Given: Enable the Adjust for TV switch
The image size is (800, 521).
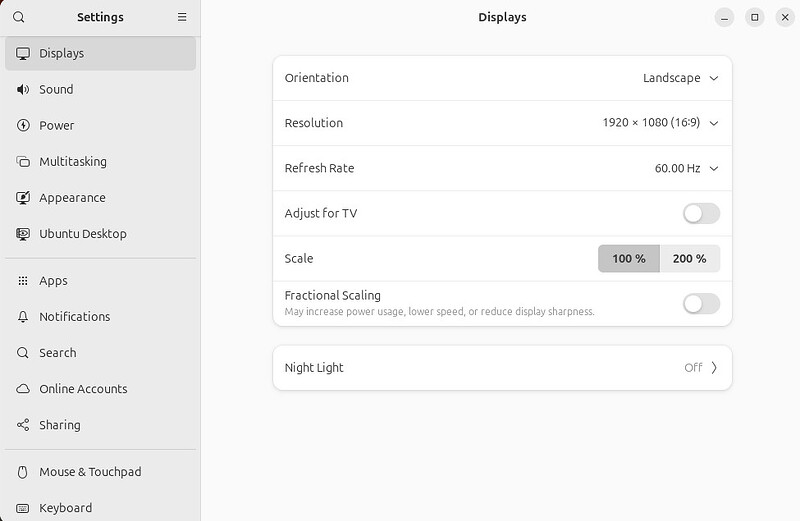Looking at the screenshot, I should click(x=700, y=213).
